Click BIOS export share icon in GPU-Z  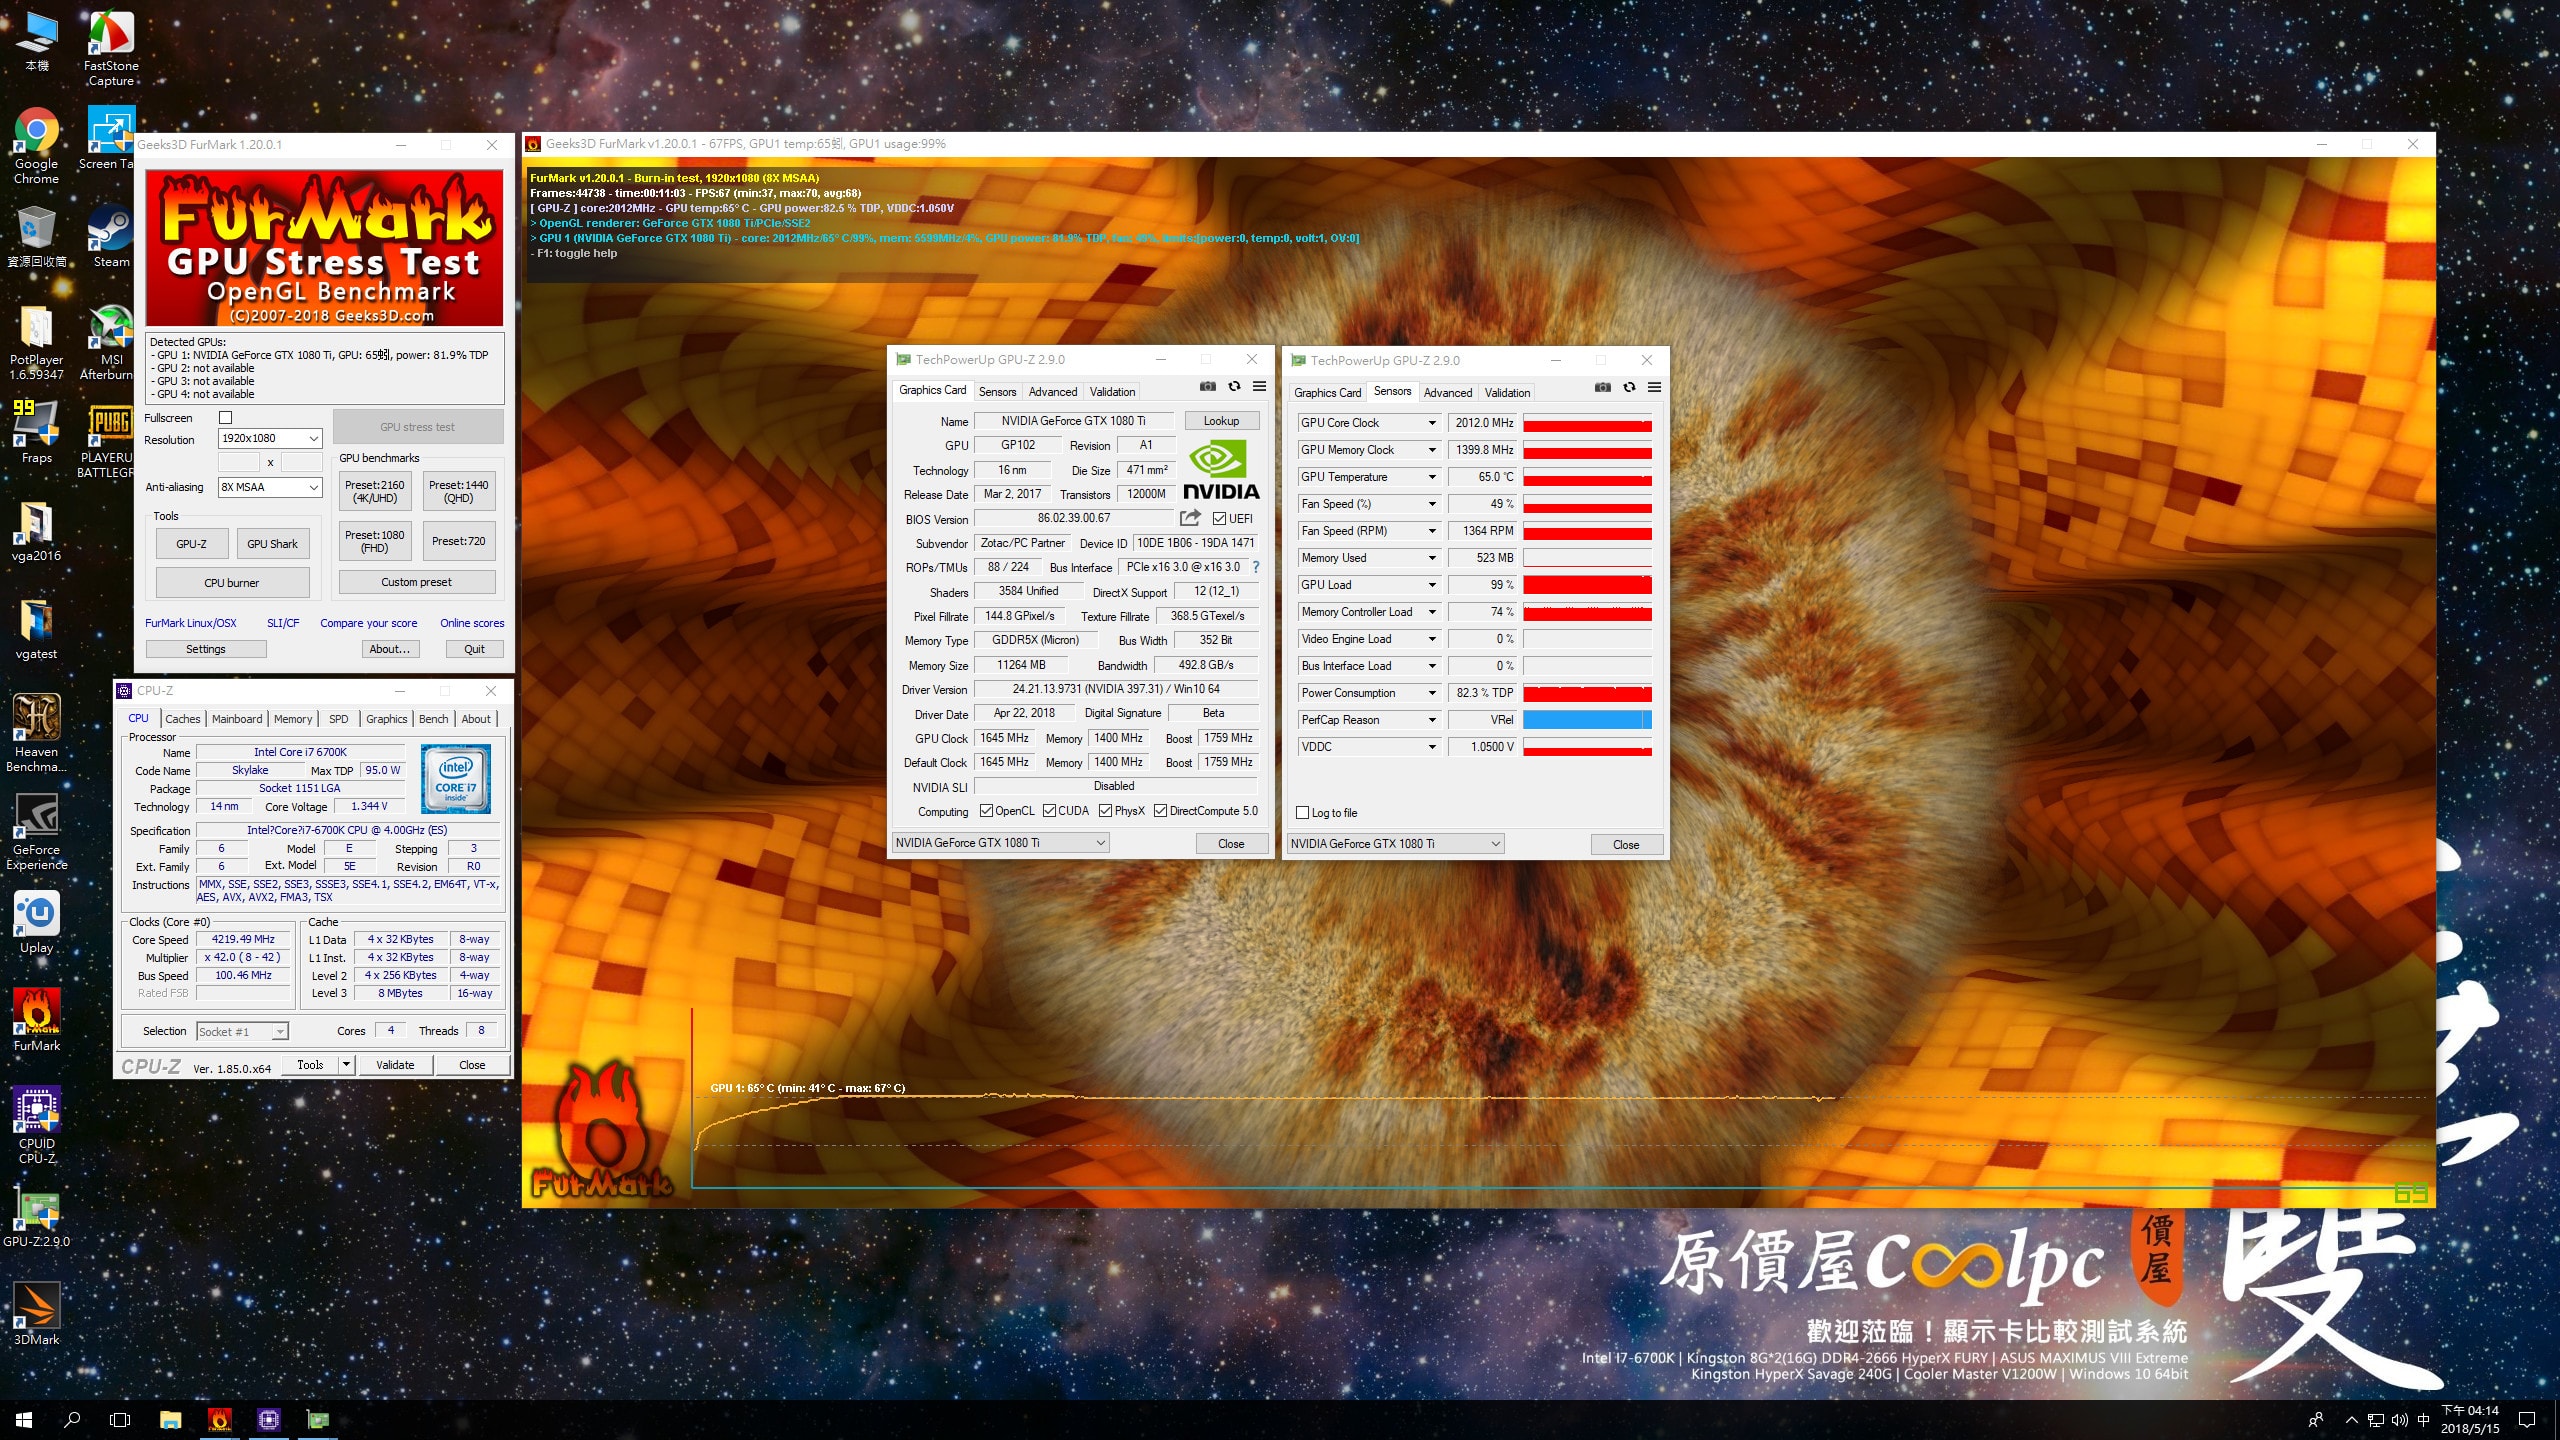pyautogui.click(x=1190, y=518)
